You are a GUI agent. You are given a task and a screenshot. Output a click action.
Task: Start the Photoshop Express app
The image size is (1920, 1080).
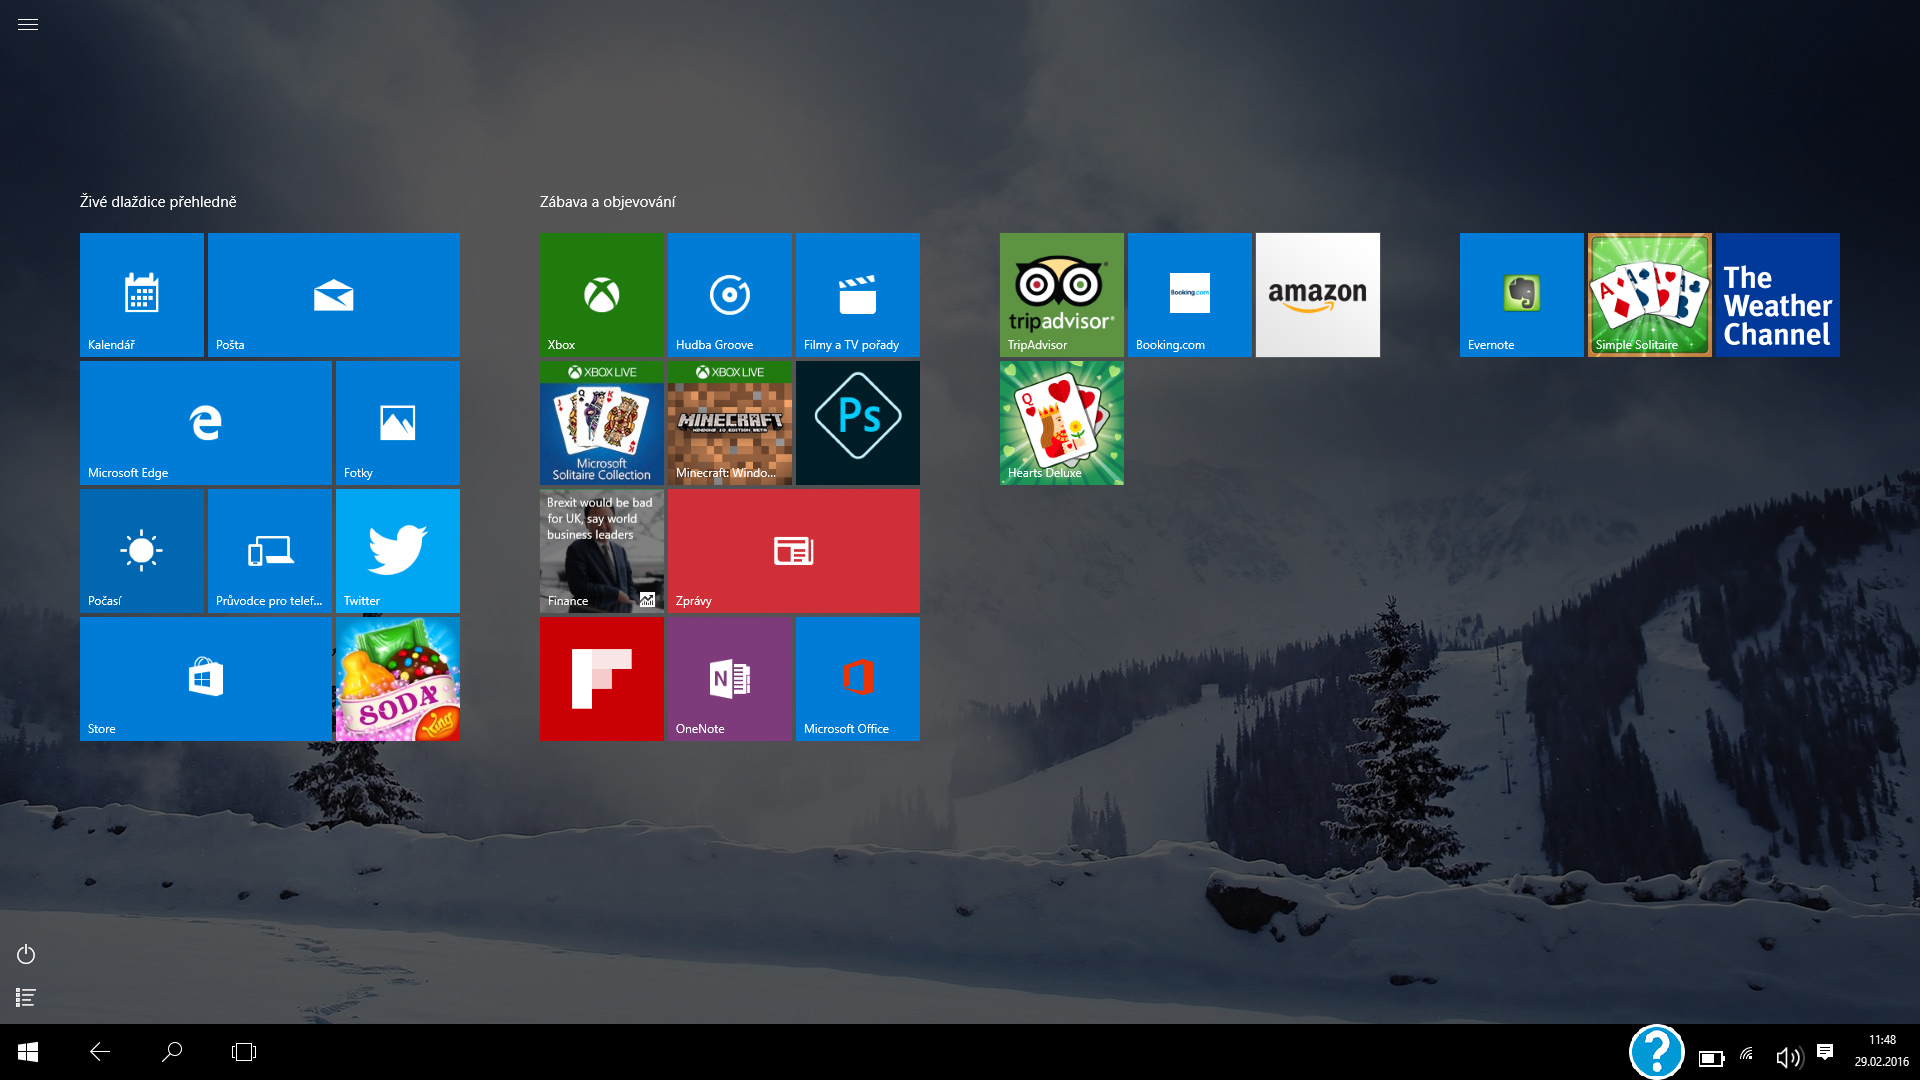point(857,422)
